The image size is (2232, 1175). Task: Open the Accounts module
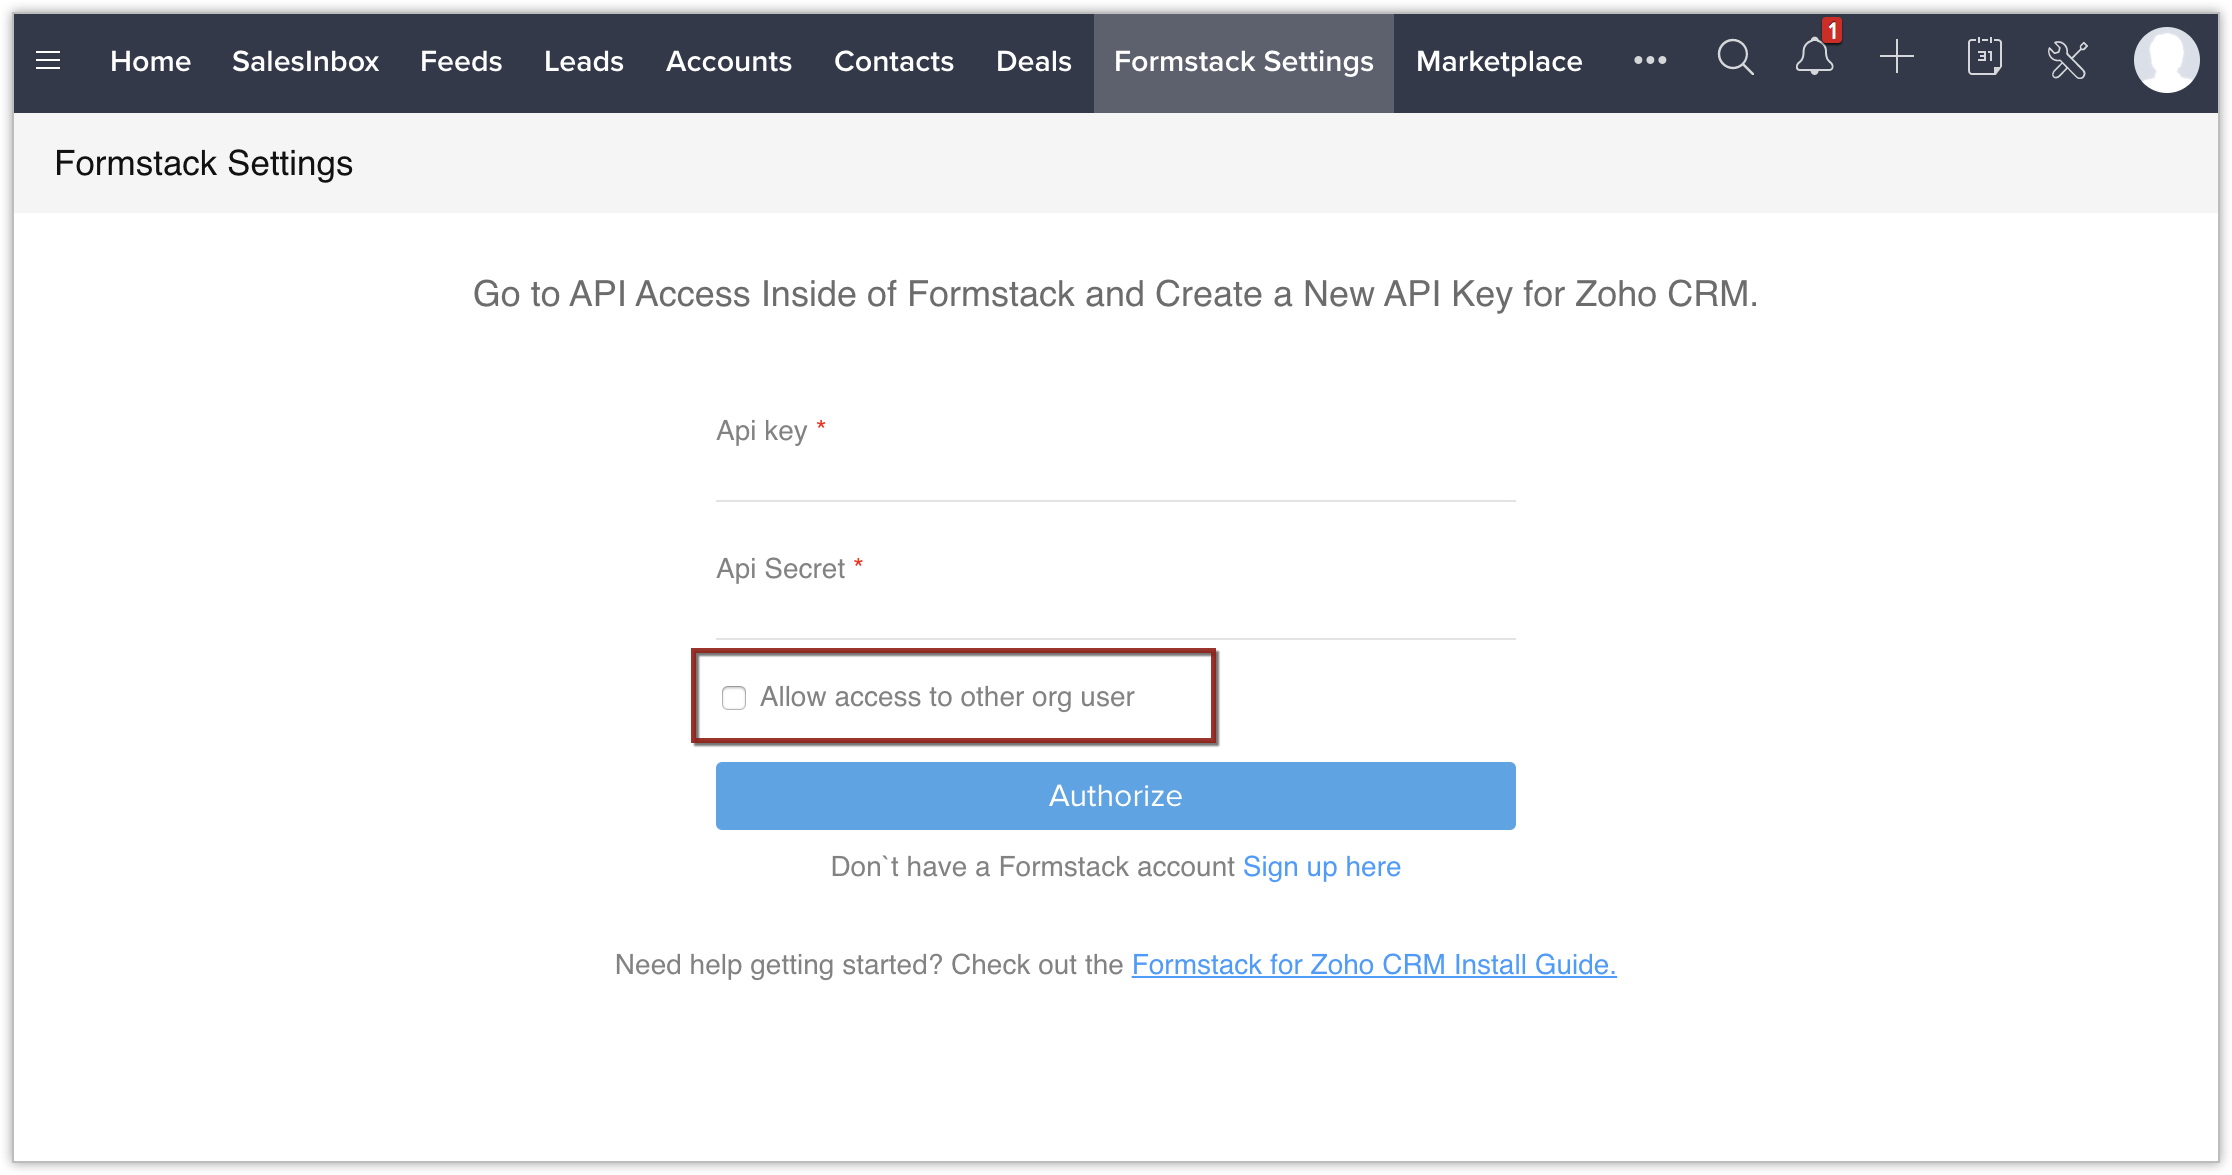(729, 62)
